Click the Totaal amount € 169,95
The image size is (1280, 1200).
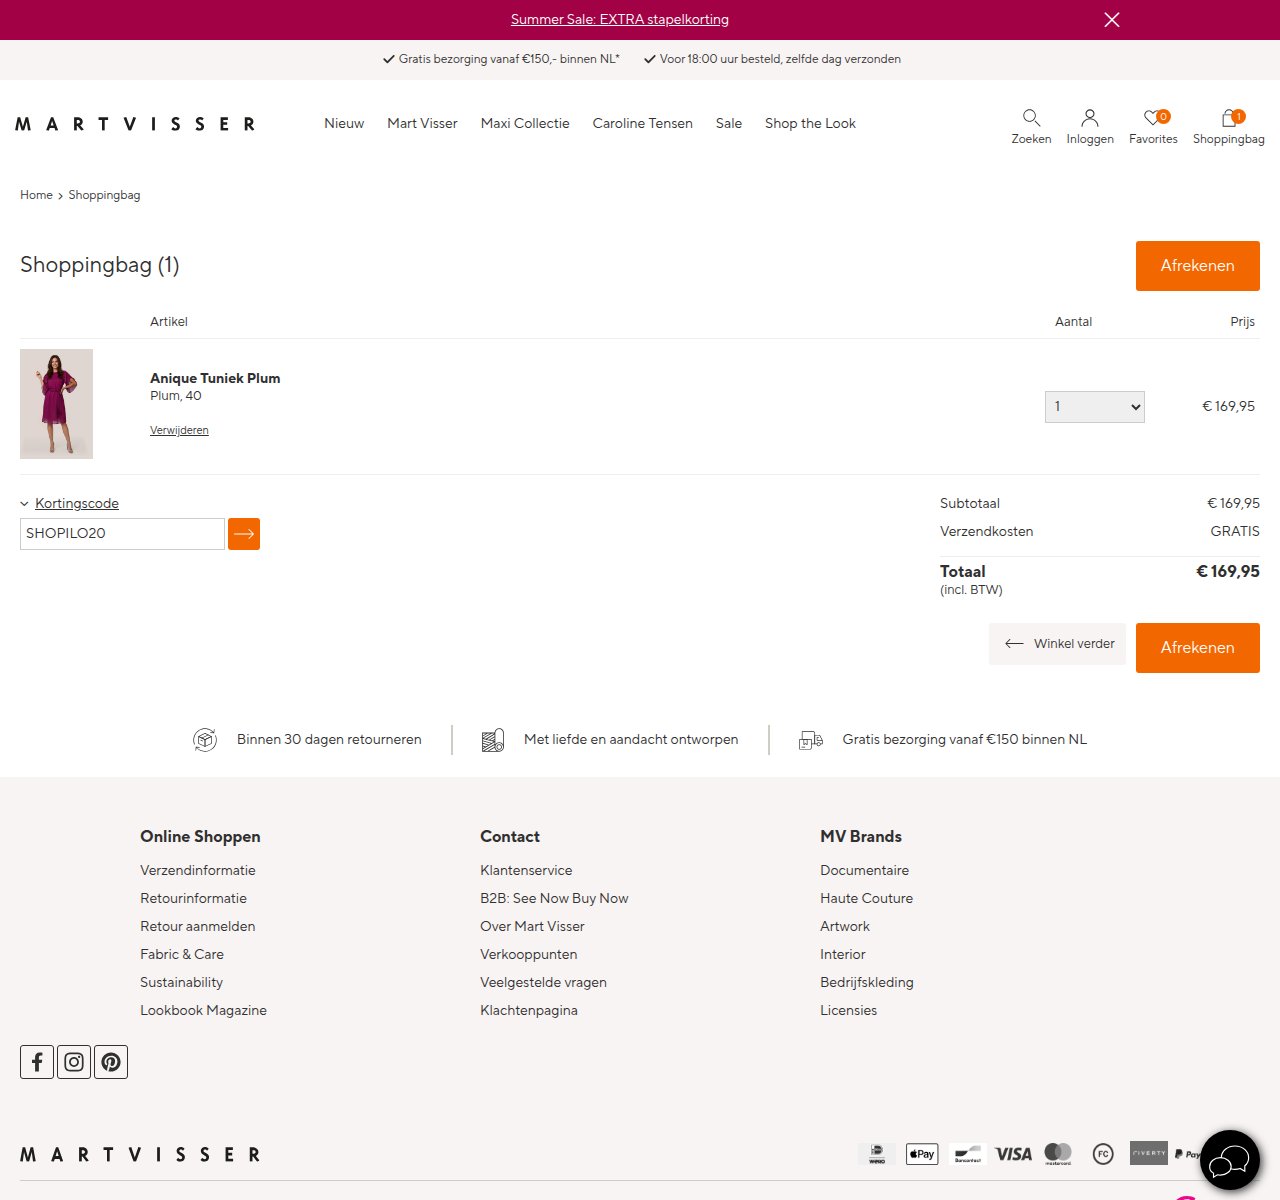pyautogui.click(x=1228, y=572)
